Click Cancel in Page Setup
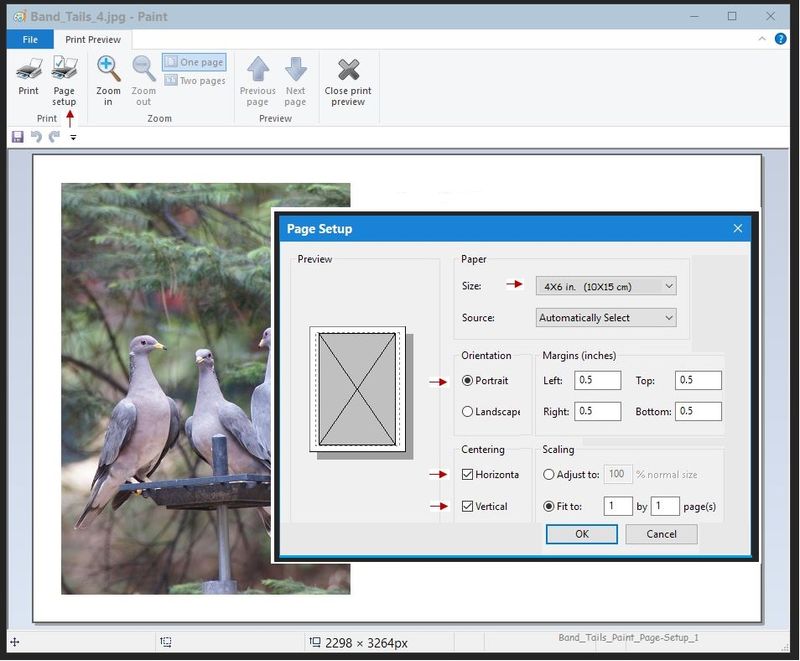 point(661,534)
